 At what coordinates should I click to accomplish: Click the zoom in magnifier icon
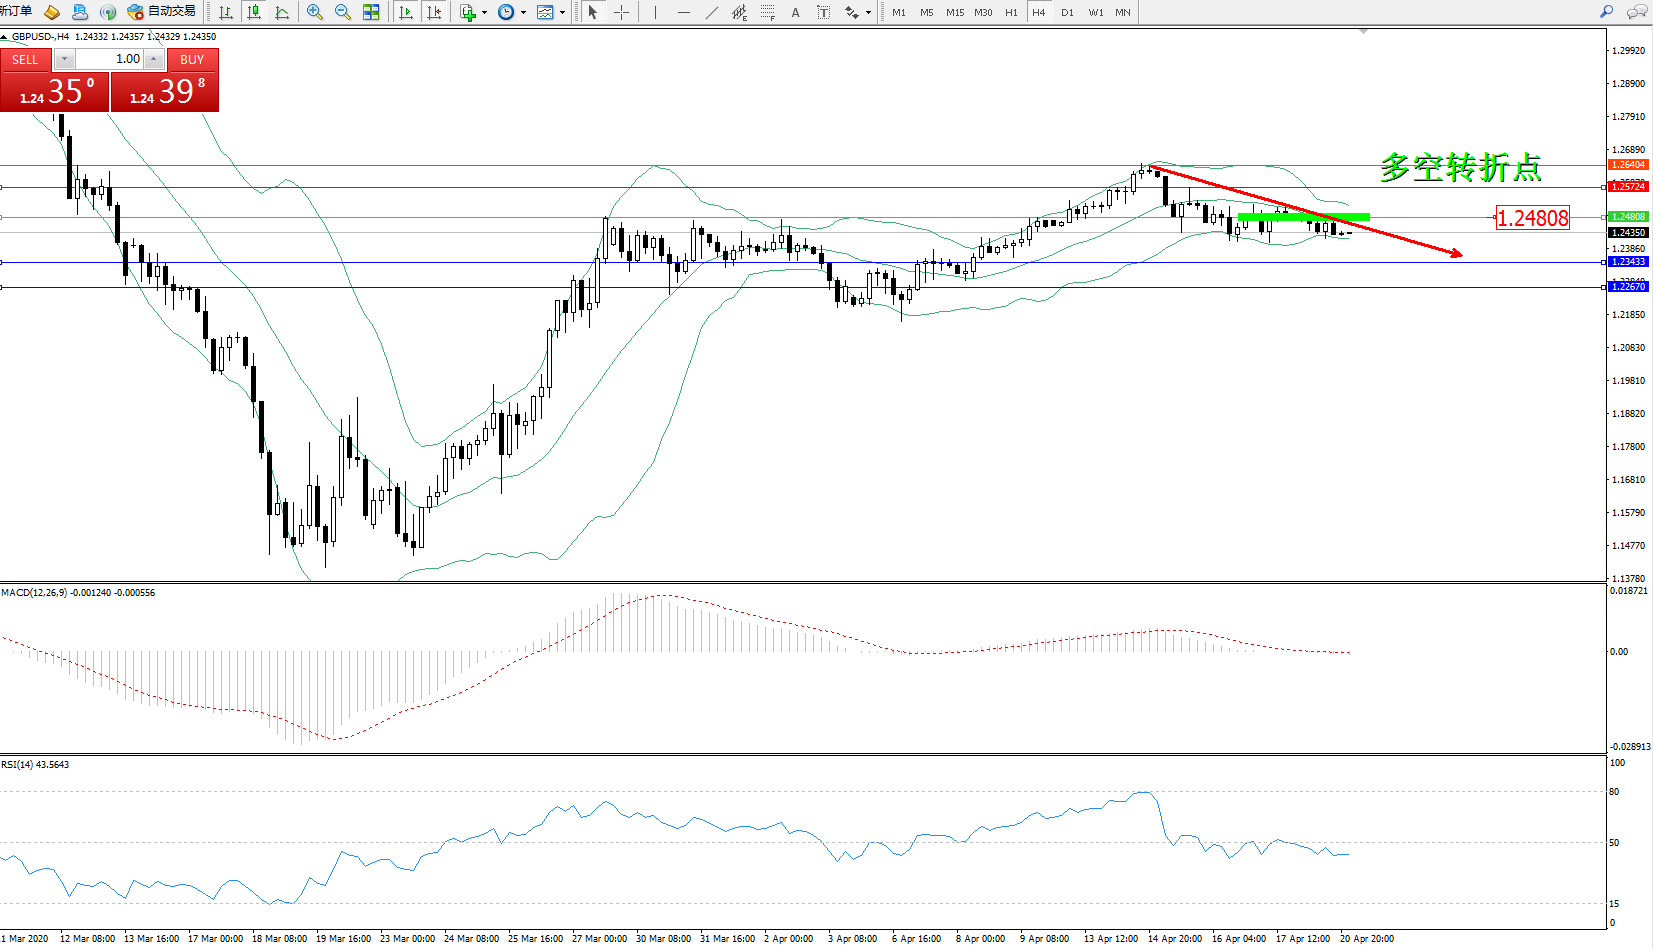(x=315, y=12)
